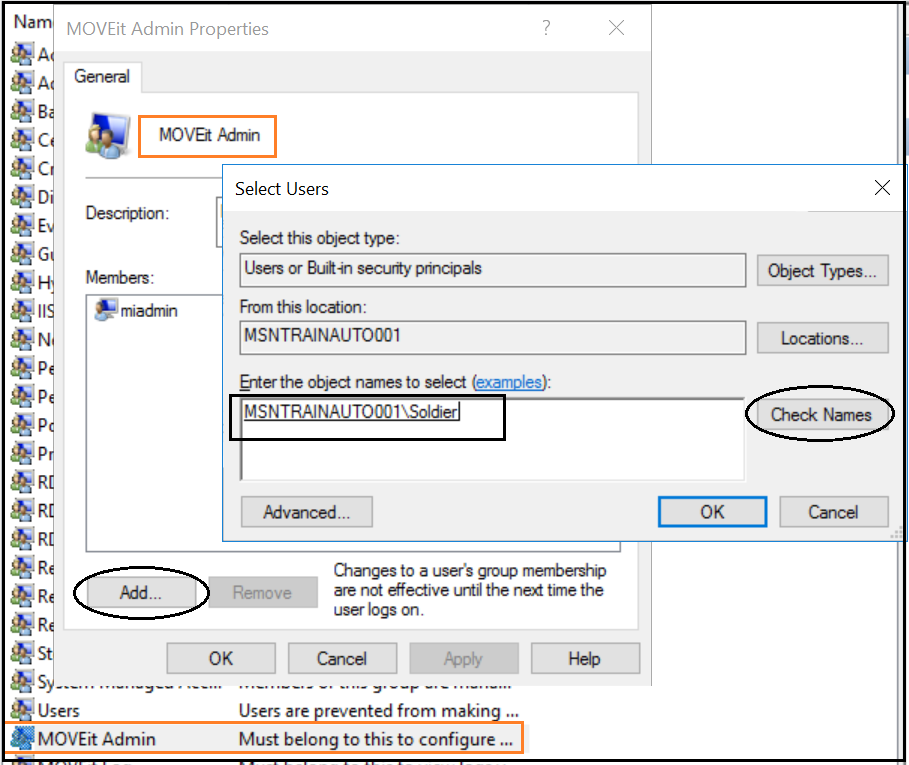Open the examples hyperlink
909x765 pixels.
coord(510,382)
